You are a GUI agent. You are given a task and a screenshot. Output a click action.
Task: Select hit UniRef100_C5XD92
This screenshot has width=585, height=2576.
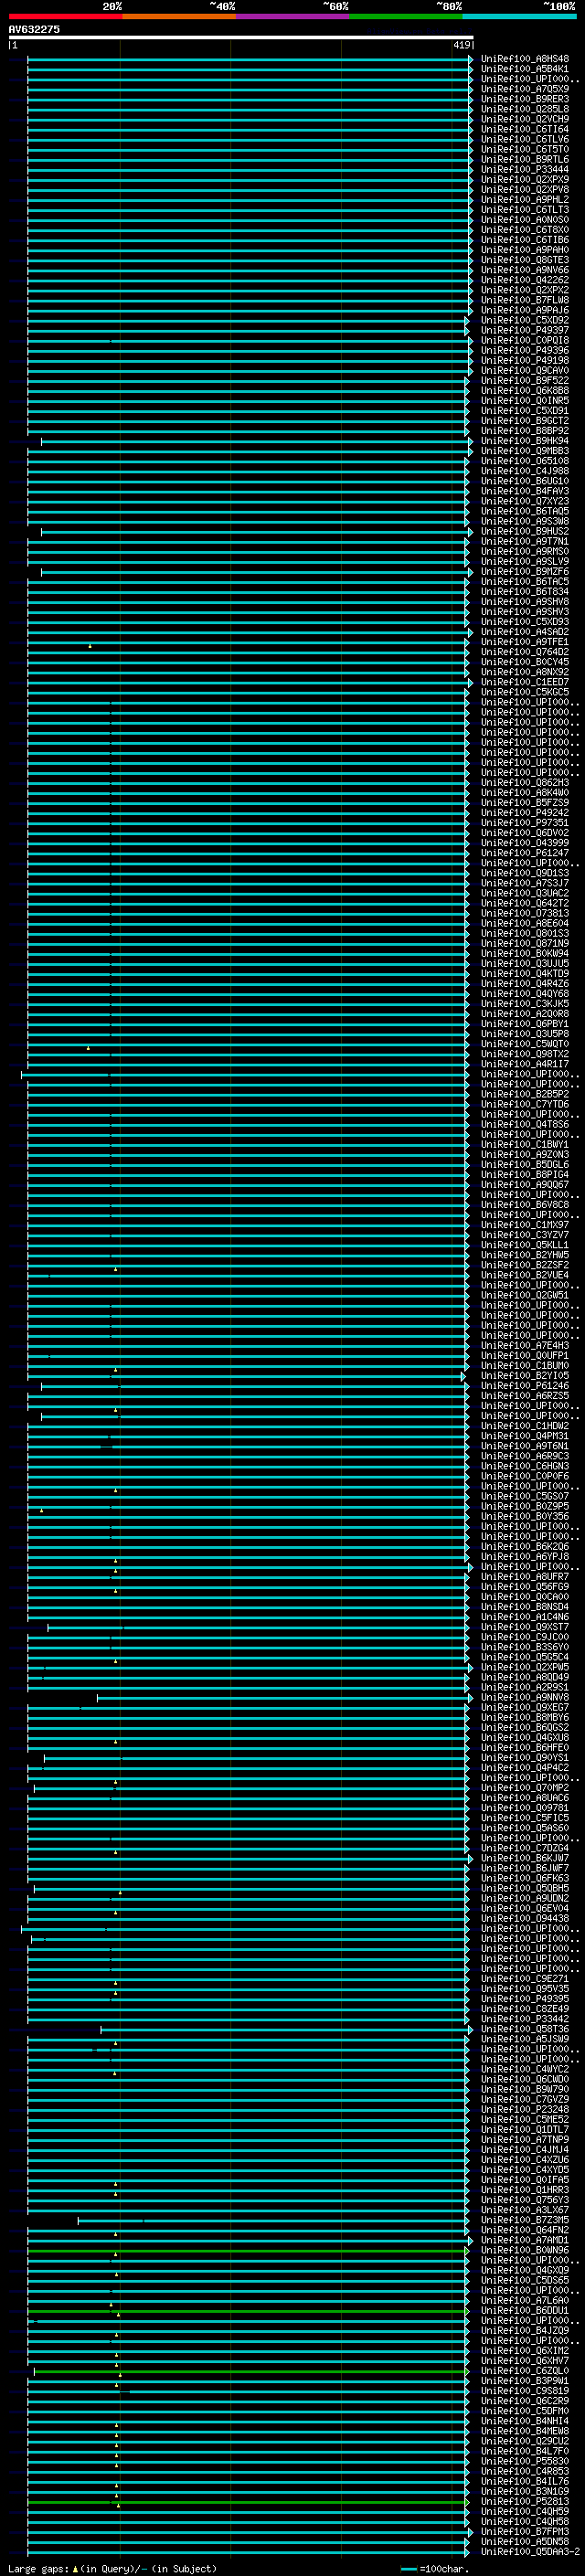click(525, 320)
